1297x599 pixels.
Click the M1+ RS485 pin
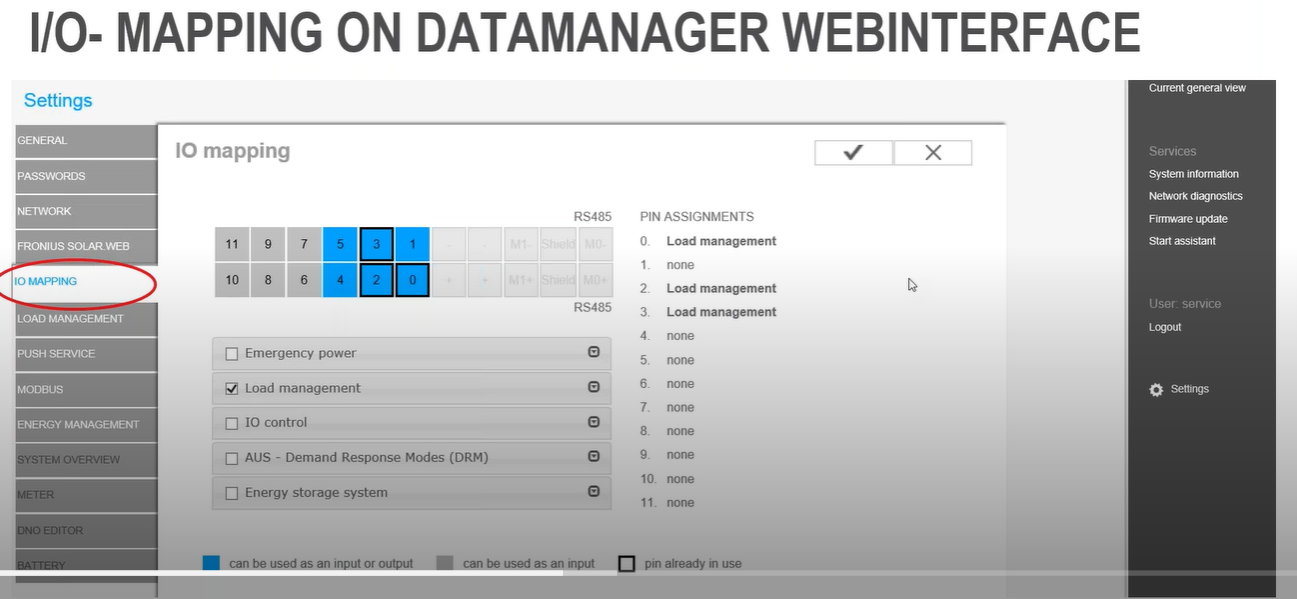coord(520,280)
